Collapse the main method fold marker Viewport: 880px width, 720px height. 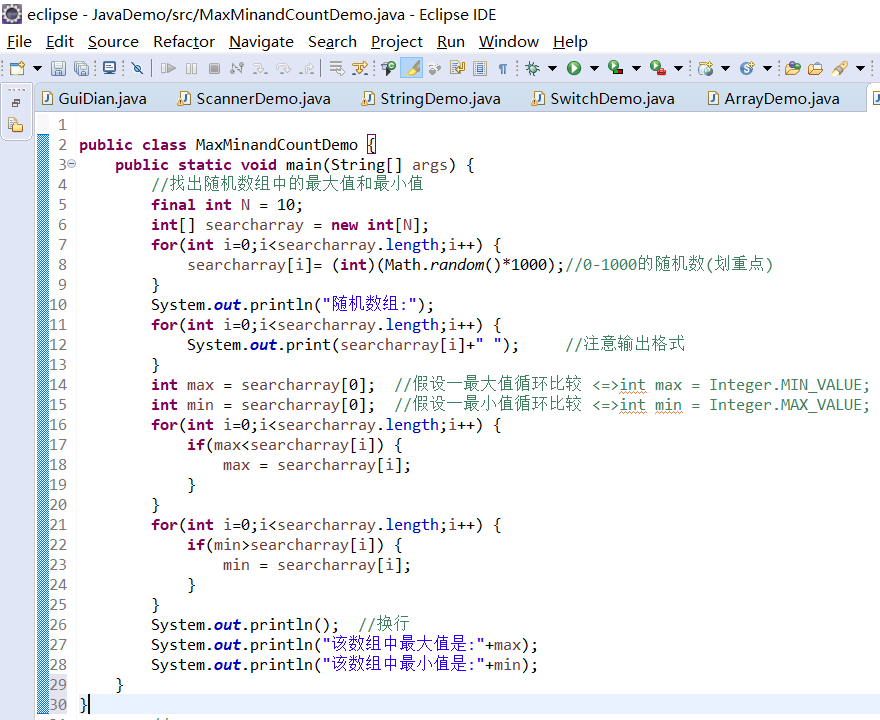pos(72,164)
